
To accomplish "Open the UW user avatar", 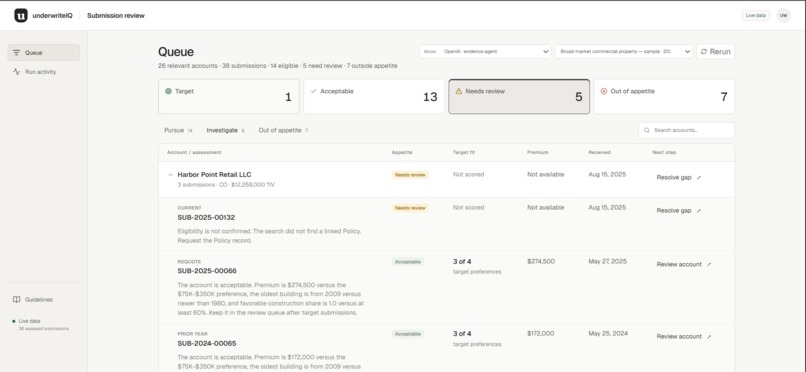I will [783, 15].
